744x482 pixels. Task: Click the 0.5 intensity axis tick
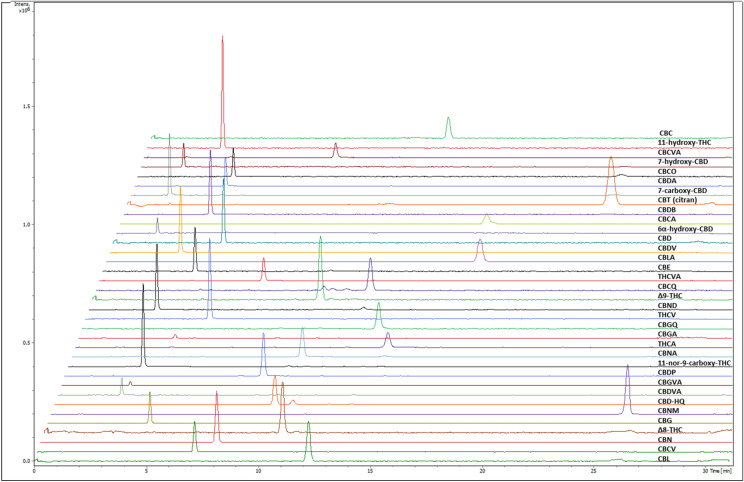25,342
